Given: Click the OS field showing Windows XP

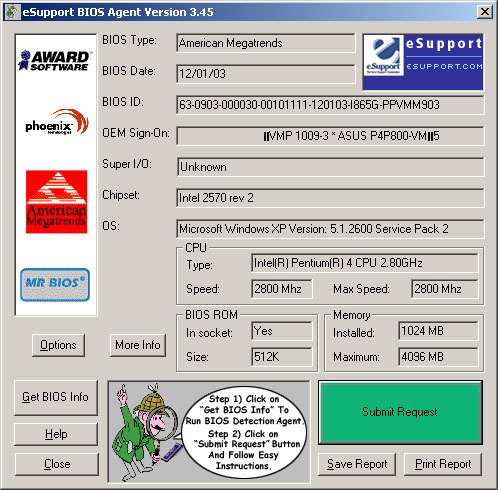Looking at the screenshot, I should (x=330, y=229).
